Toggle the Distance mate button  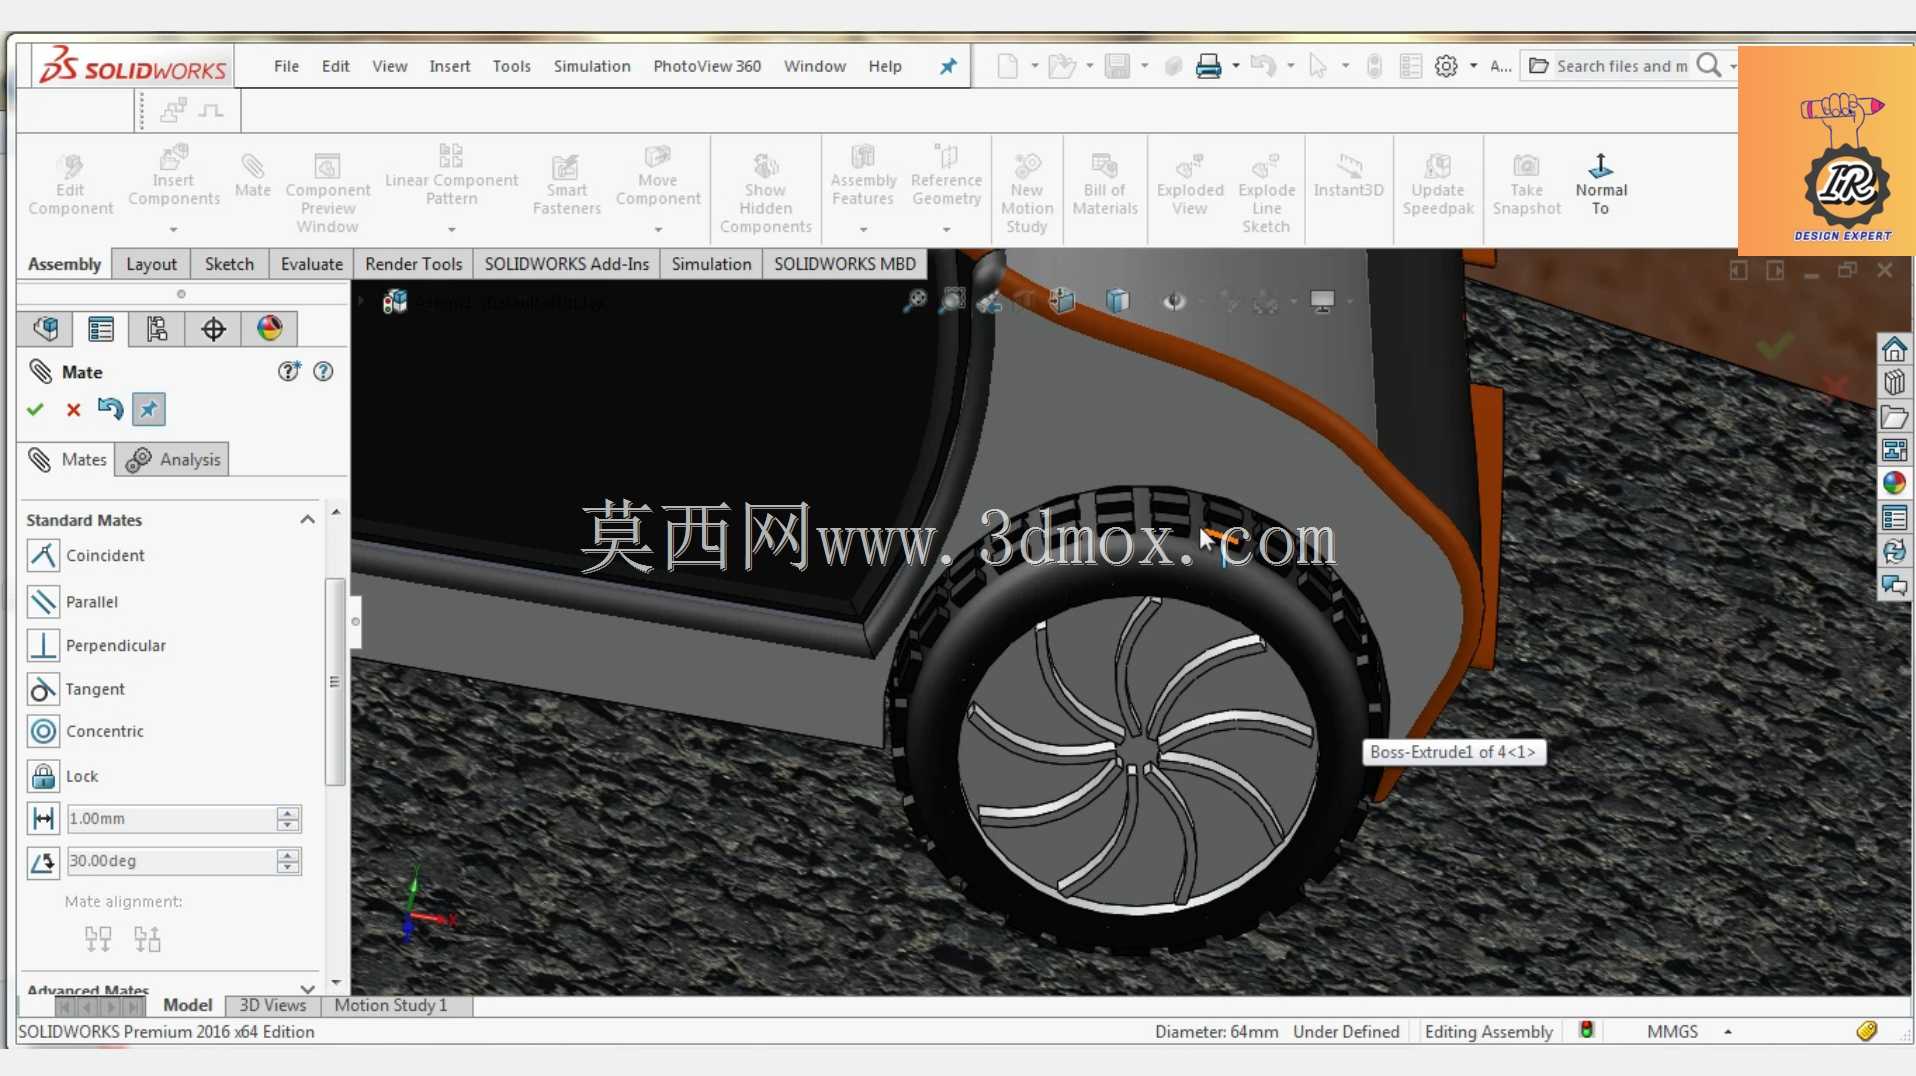coord(43,819)
